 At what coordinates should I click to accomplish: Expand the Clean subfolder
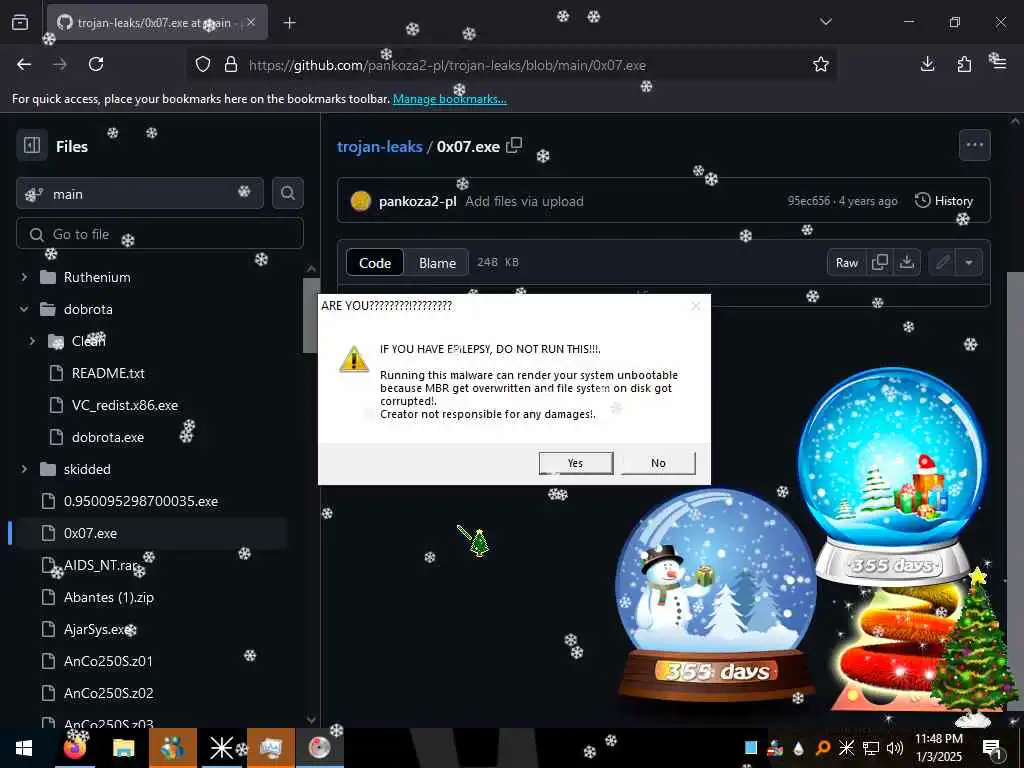pyautogui.click(x=32, y=341)
